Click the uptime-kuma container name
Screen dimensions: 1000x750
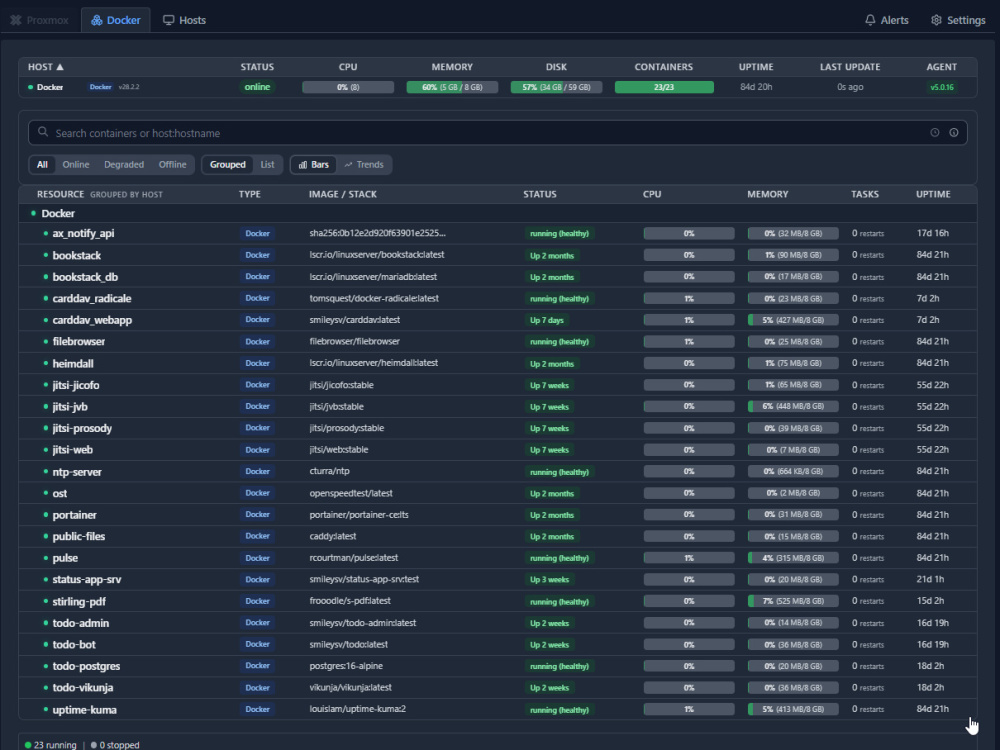[84, 709]
